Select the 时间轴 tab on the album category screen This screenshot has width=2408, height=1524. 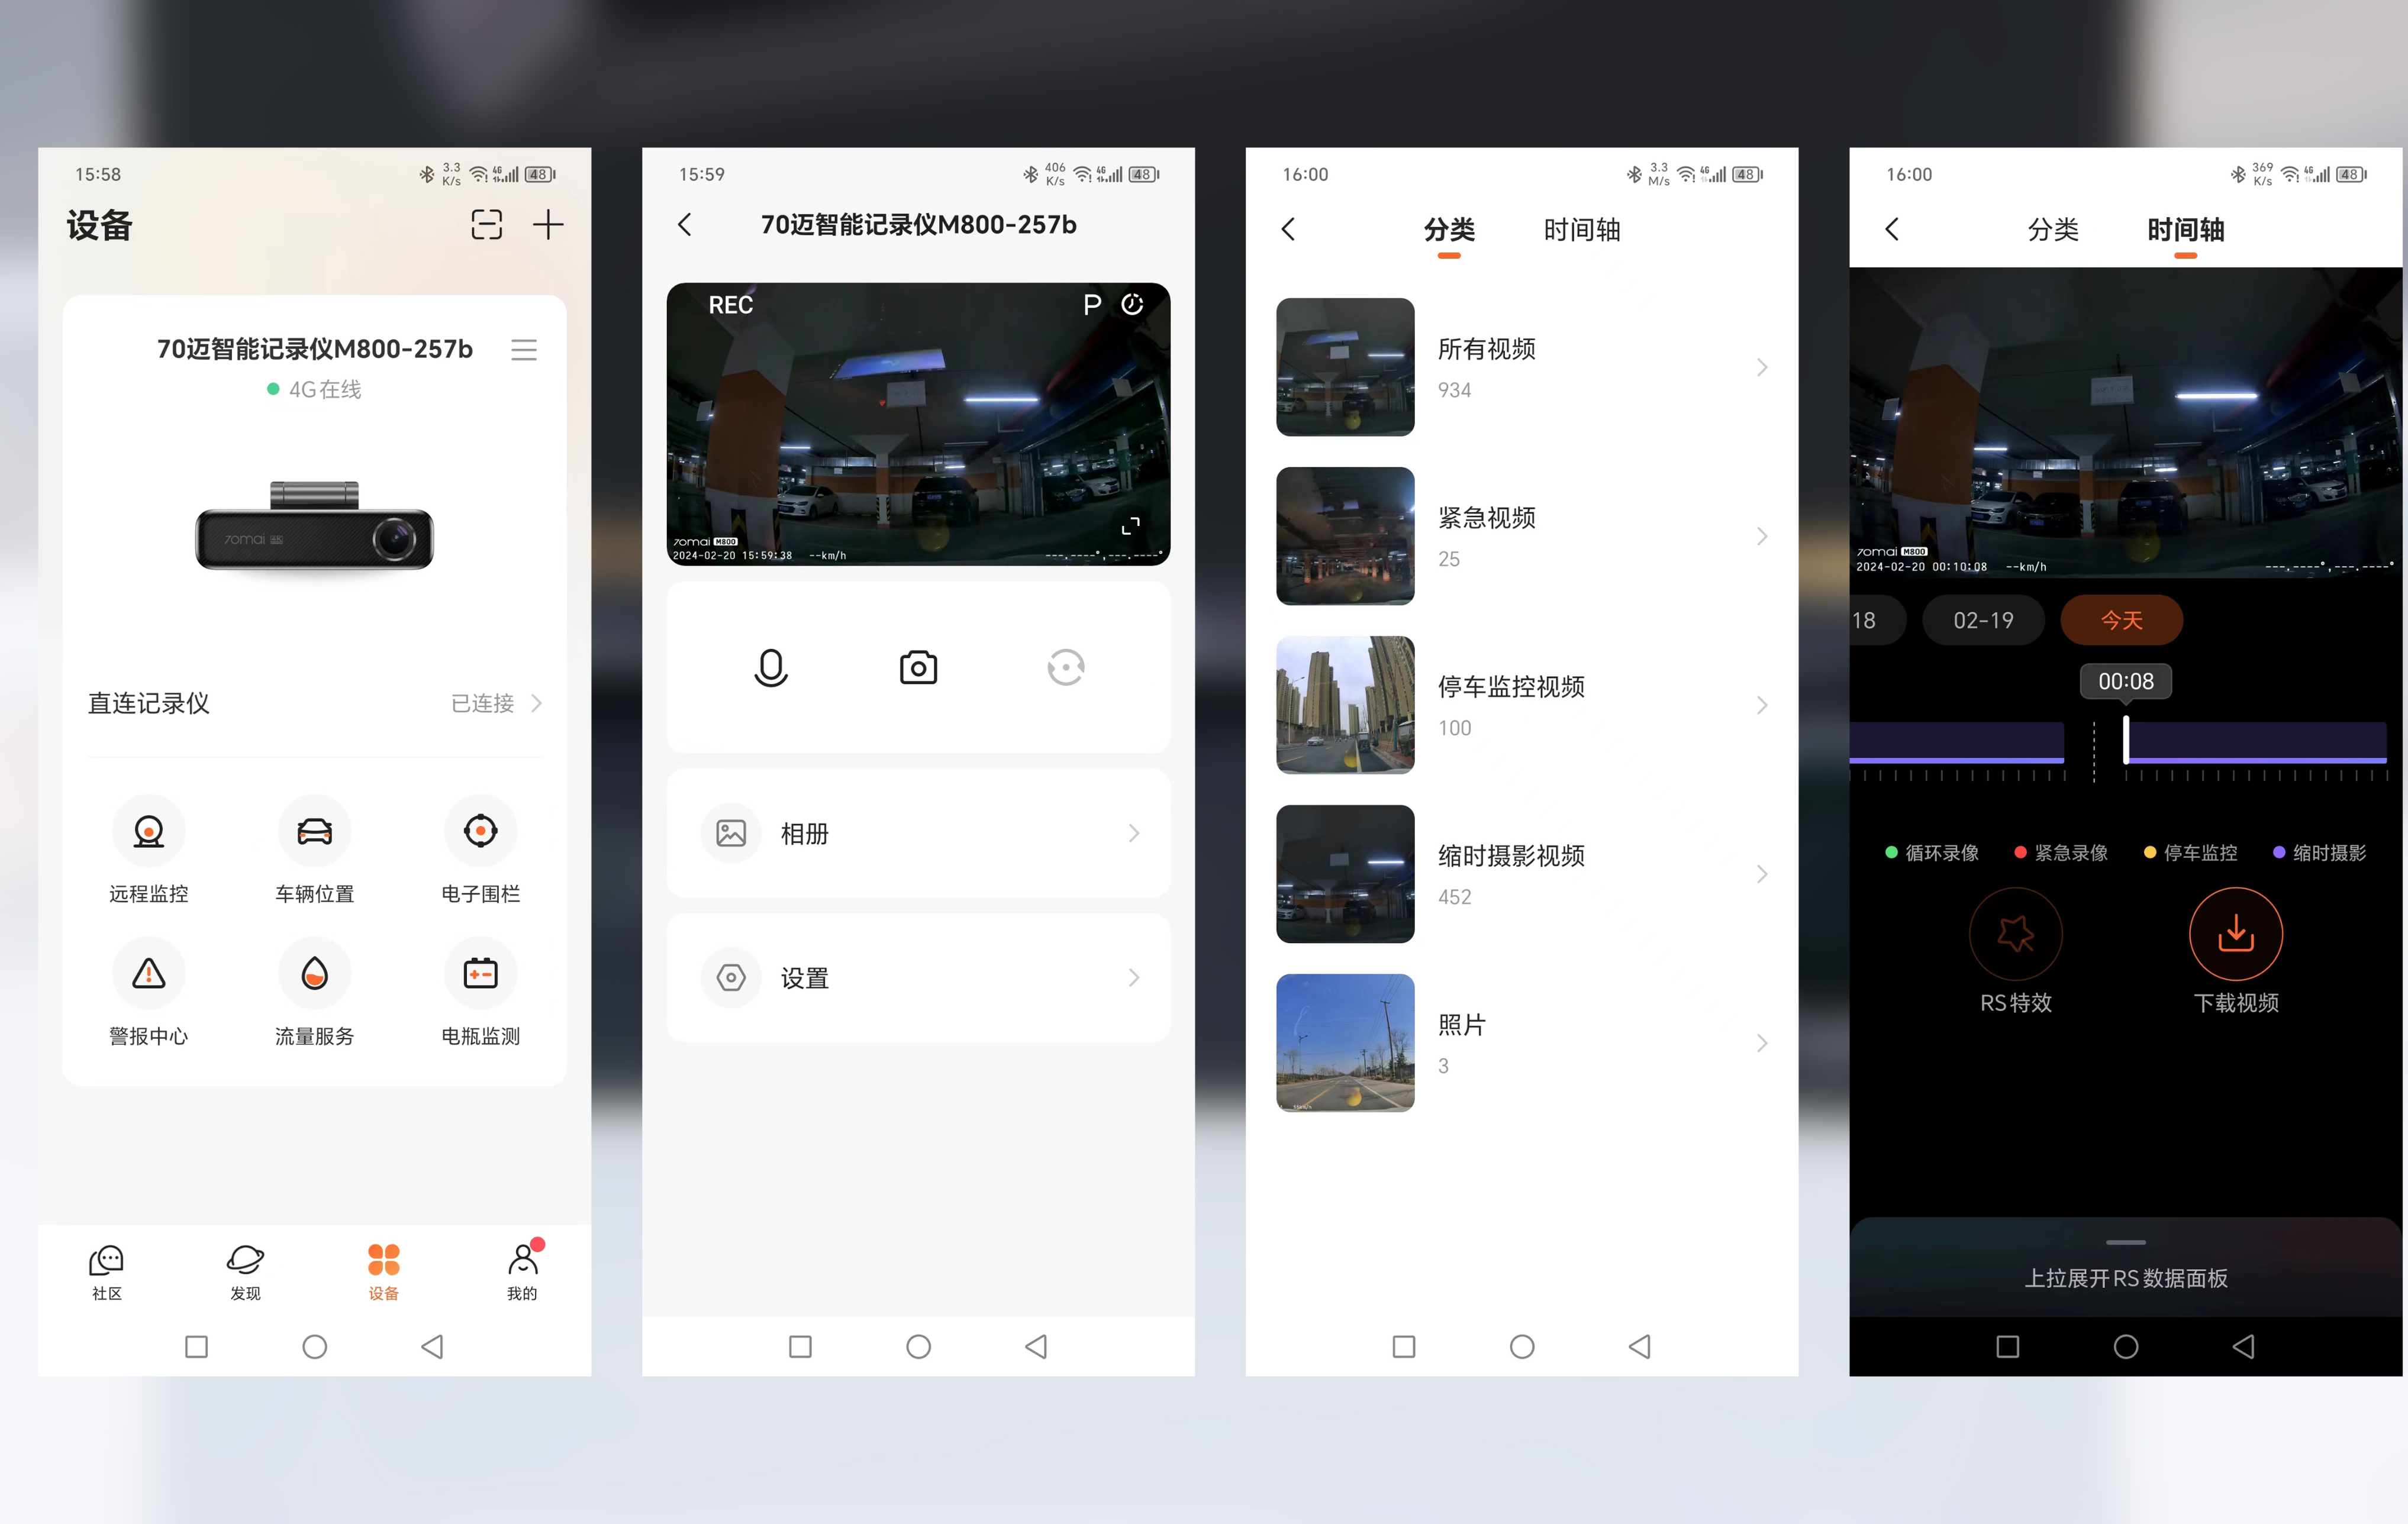click(1581, 230)
